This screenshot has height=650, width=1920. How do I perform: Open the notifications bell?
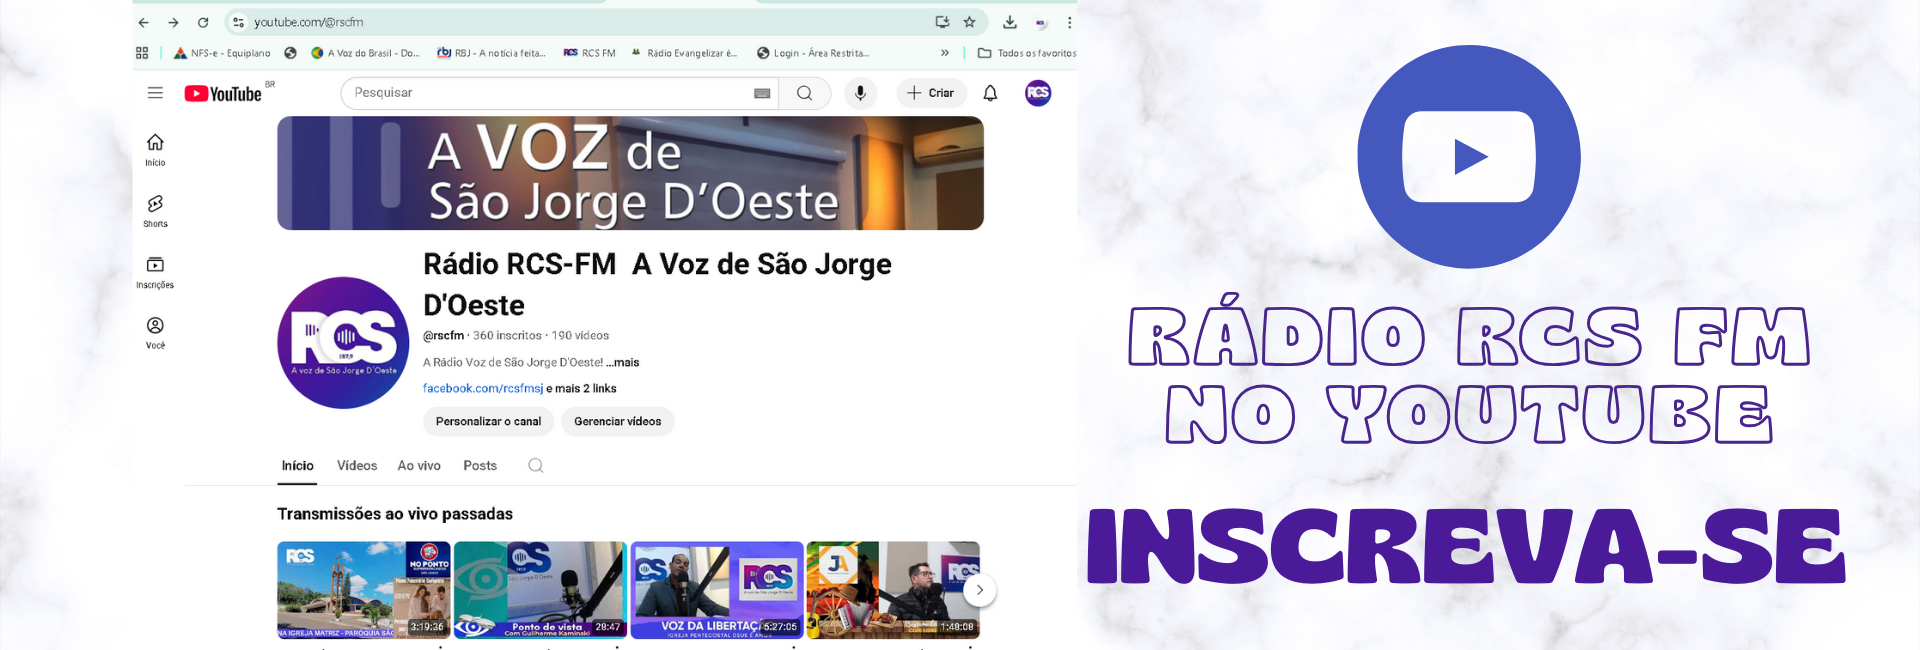point(990,93)
